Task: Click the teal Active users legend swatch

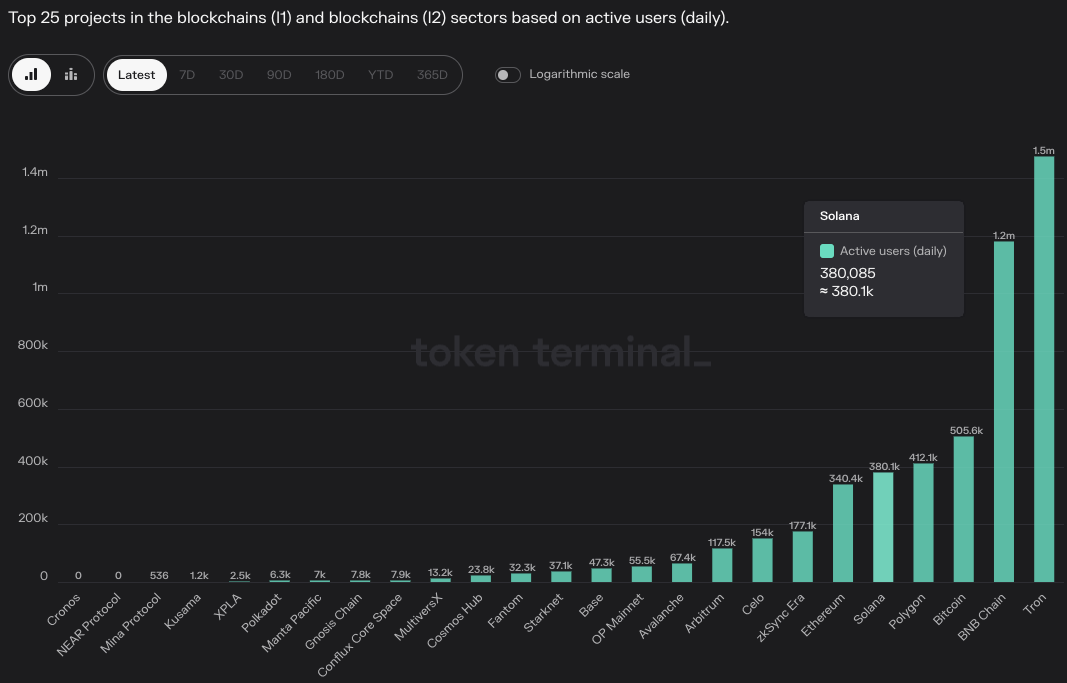Action: coord(827,251)
